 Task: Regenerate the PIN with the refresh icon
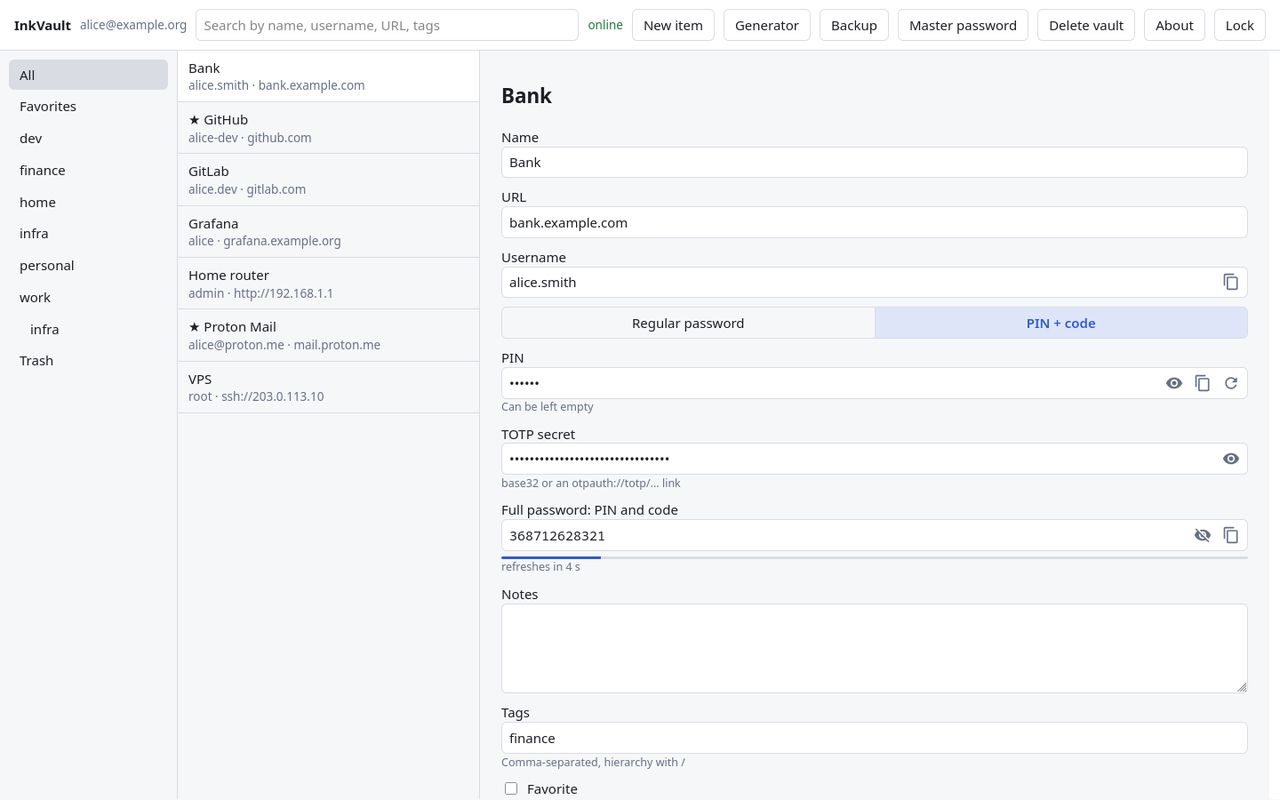point(1231,383)
